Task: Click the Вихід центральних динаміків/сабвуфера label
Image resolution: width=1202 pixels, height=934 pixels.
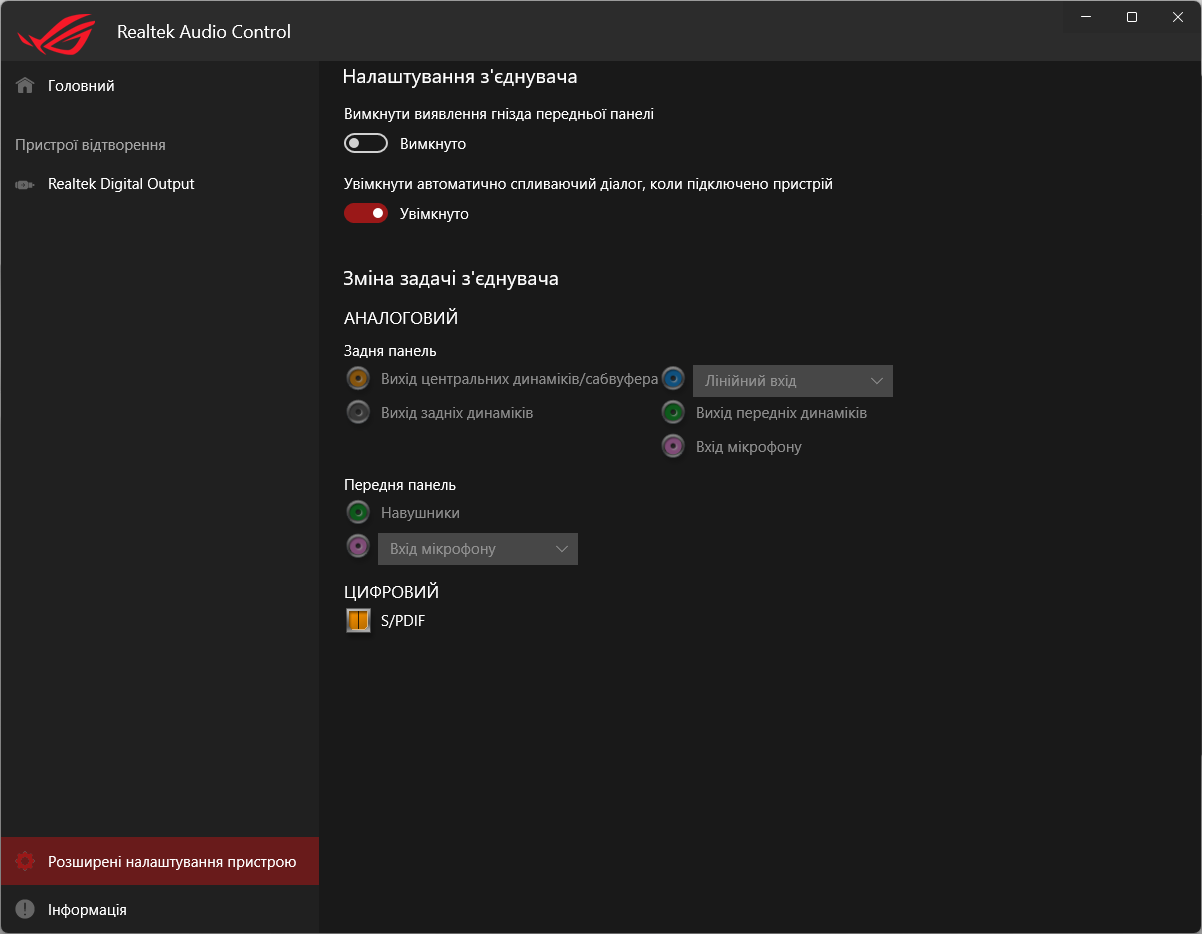Action: pos(519,379)
